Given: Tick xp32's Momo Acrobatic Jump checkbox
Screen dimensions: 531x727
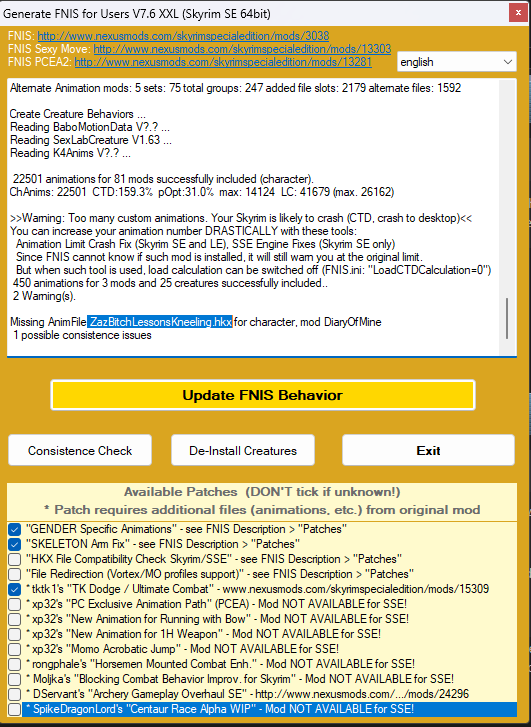Looking at the screenshot, I should (x=14, y=649).
